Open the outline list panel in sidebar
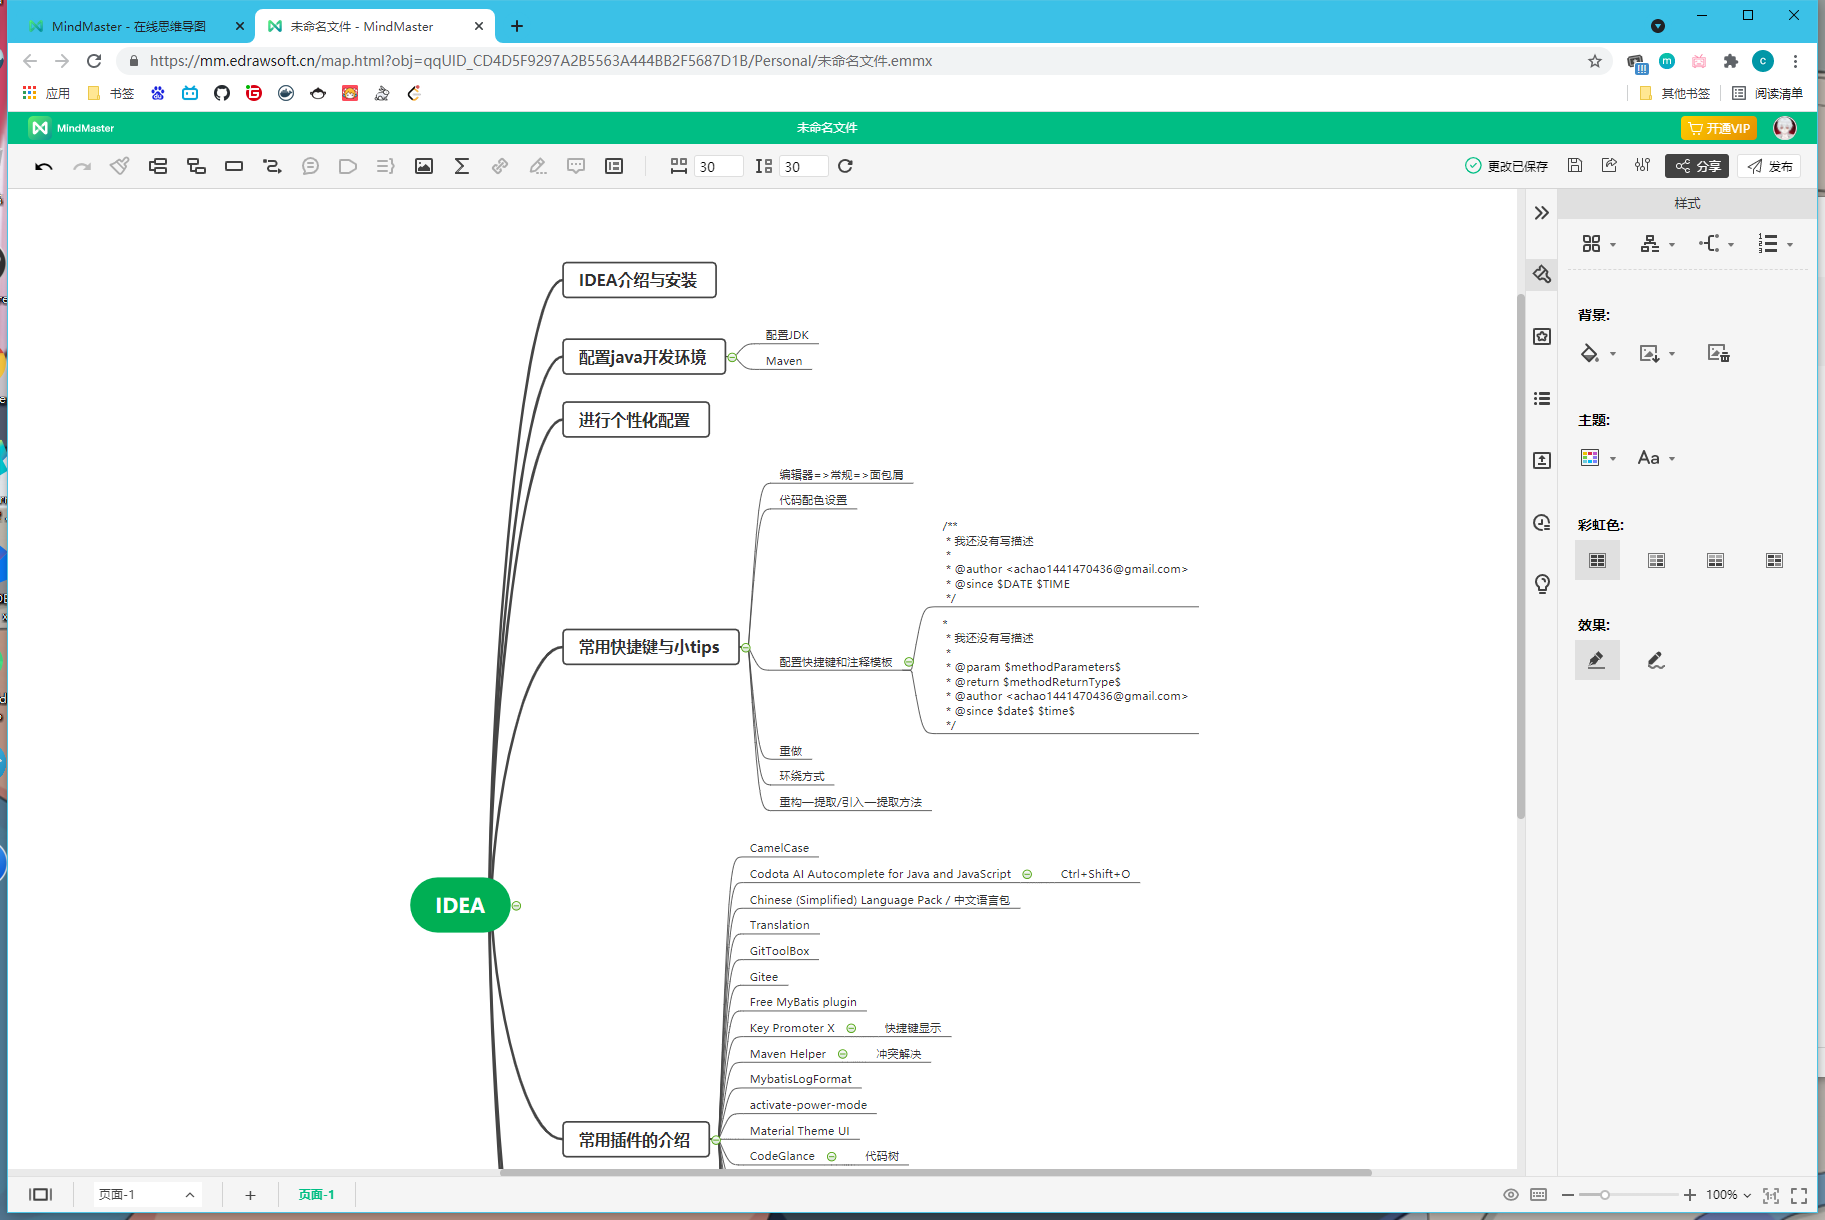Image resolution: width=1825 pixels, height=1220 pixels. (1542, 398)
